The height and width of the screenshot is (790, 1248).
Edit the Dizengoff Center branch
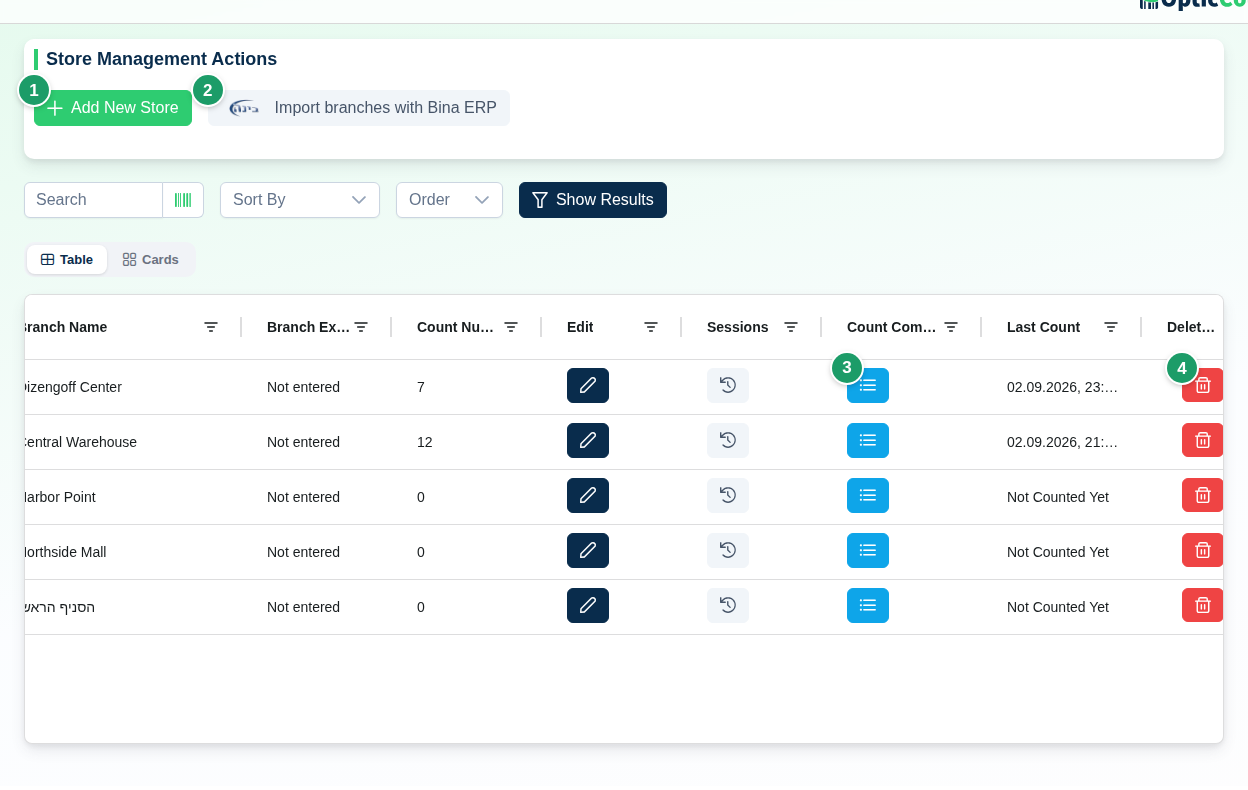pos(588,385)
